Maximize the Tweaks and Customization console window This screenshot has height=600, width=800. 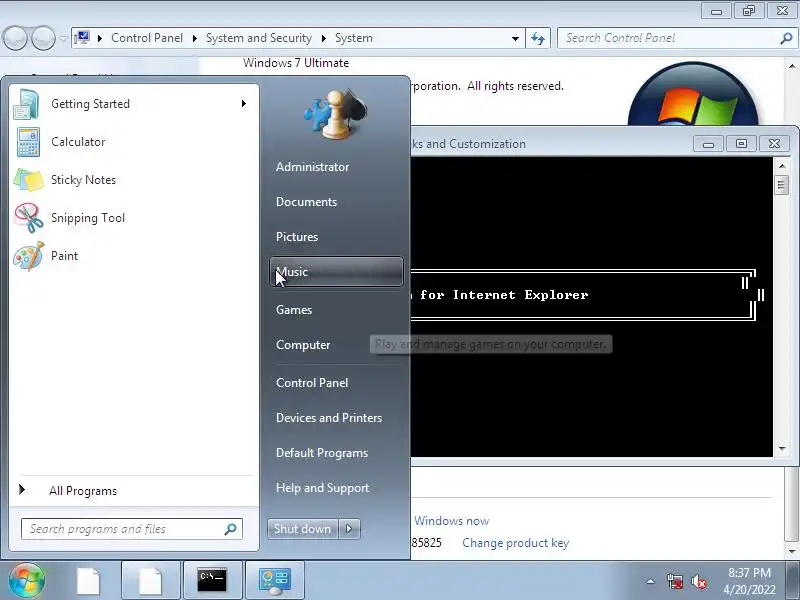pyautogui.click(x=741, y=144)
